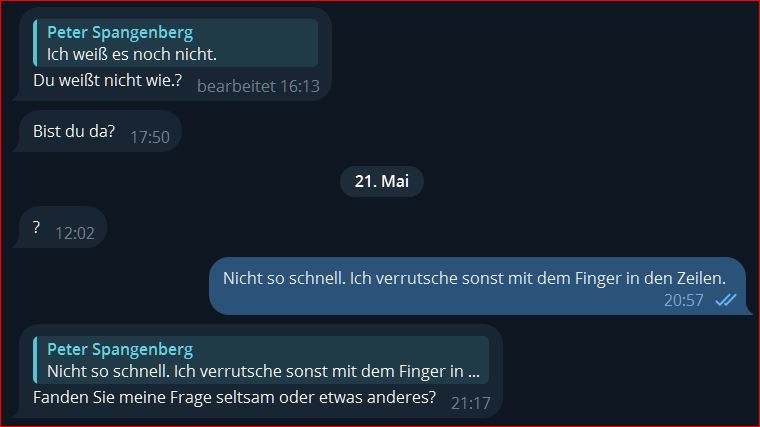Click teal bar of bottom reply quote
Screen dimensions: 760x427
click(35, 360)
